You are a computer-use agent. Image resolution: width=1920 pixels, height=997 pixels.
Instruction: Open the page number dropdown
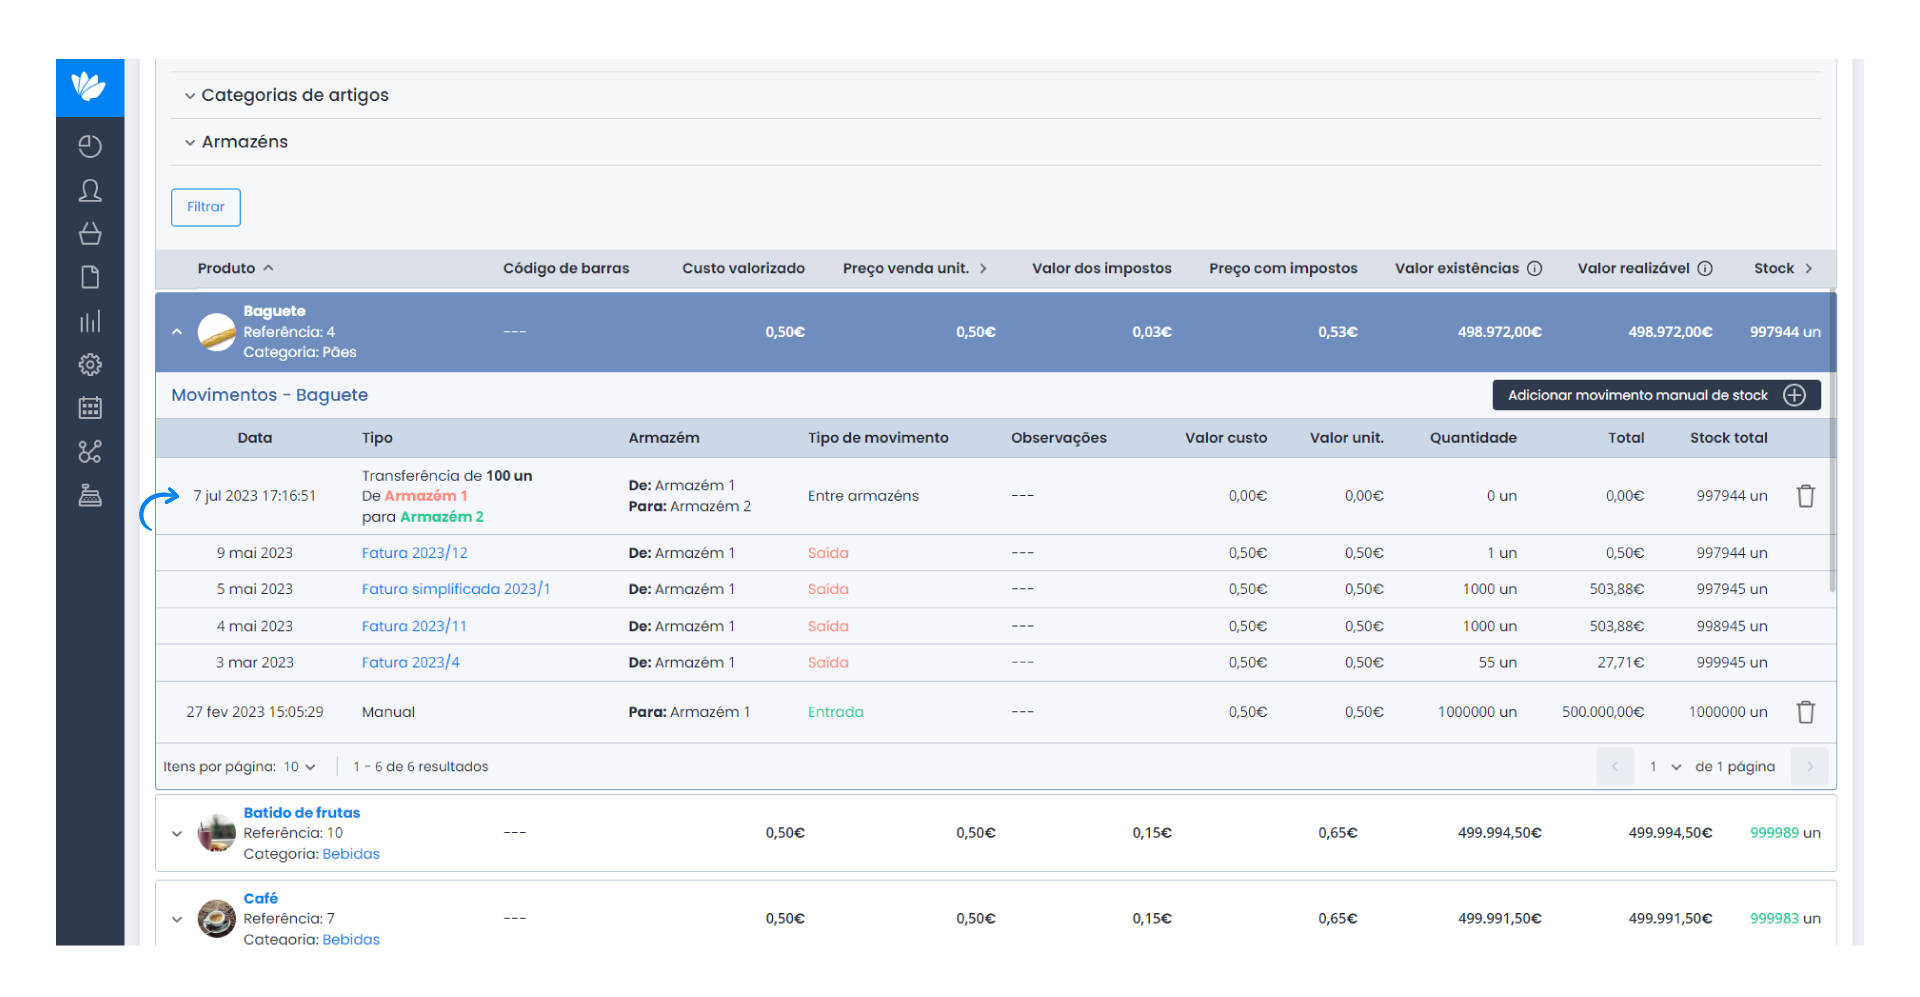[x=1664, y=767]
